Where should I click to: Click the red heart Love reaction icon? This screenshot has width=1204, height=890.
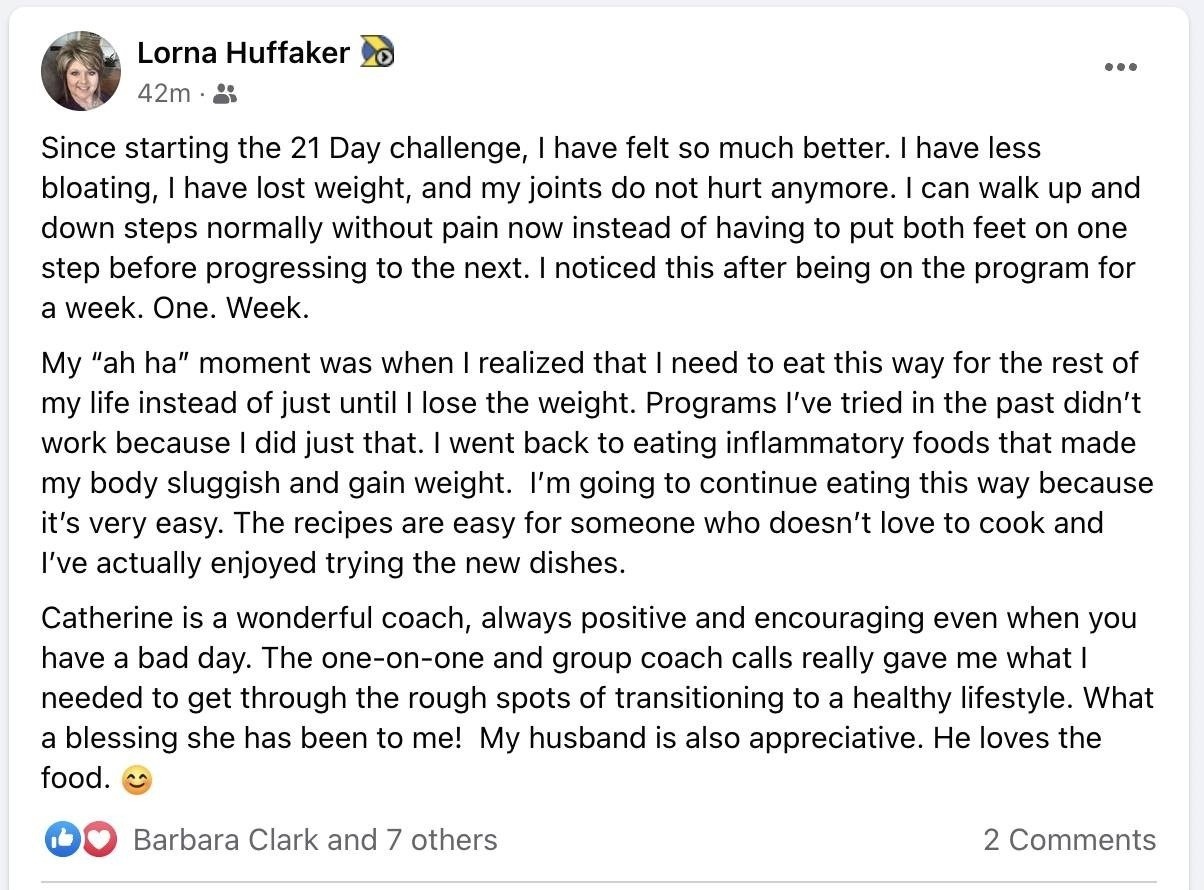(x=98, y=840)
